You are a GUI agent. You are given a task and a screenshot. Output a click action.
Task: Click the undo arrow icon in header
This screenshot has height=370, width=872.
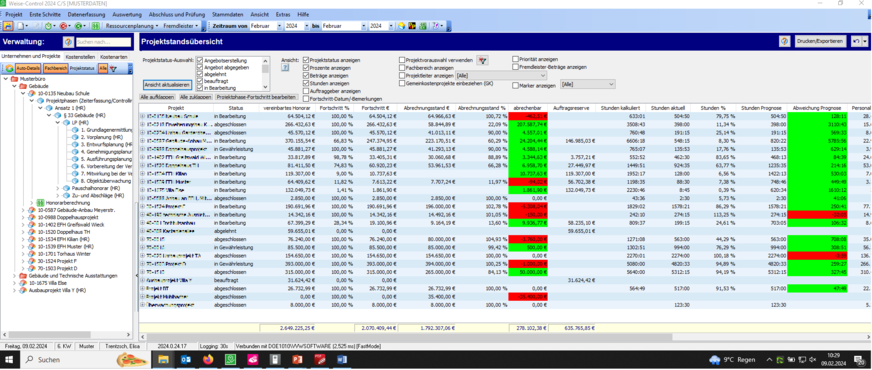click(x=855, y=41)
